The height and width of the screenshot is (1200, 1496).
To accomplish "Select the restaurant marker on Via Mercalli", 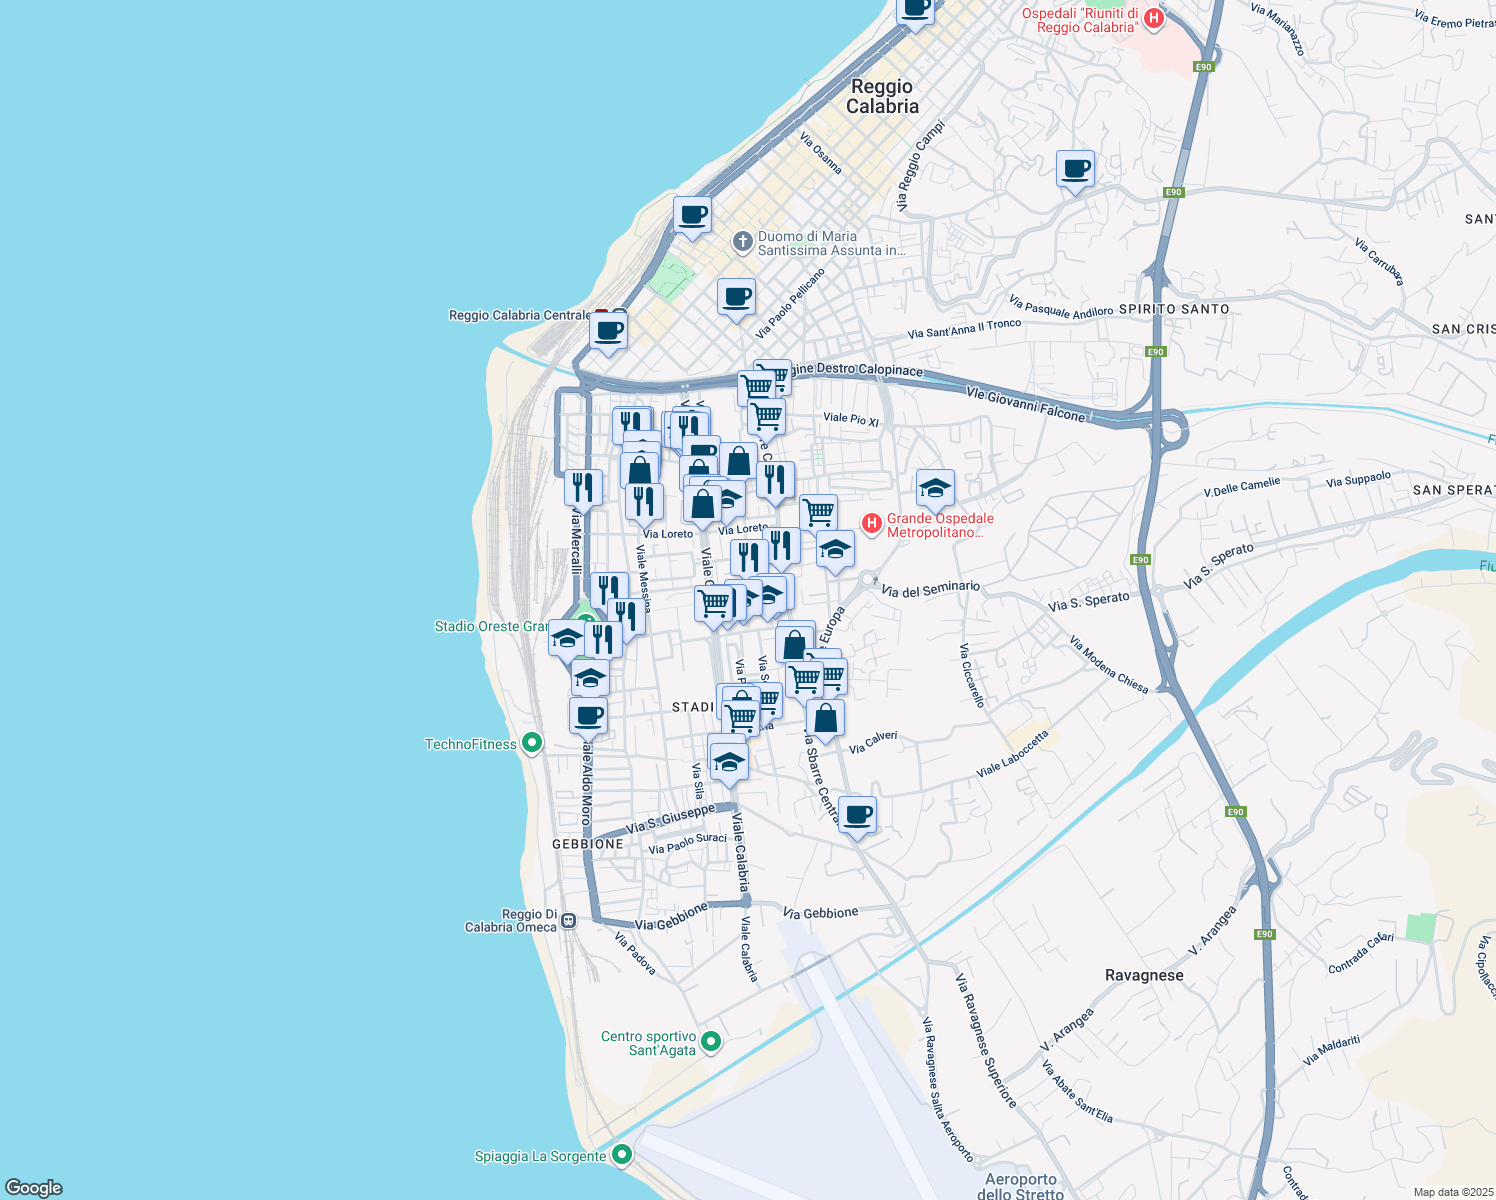I will (583, 489).
